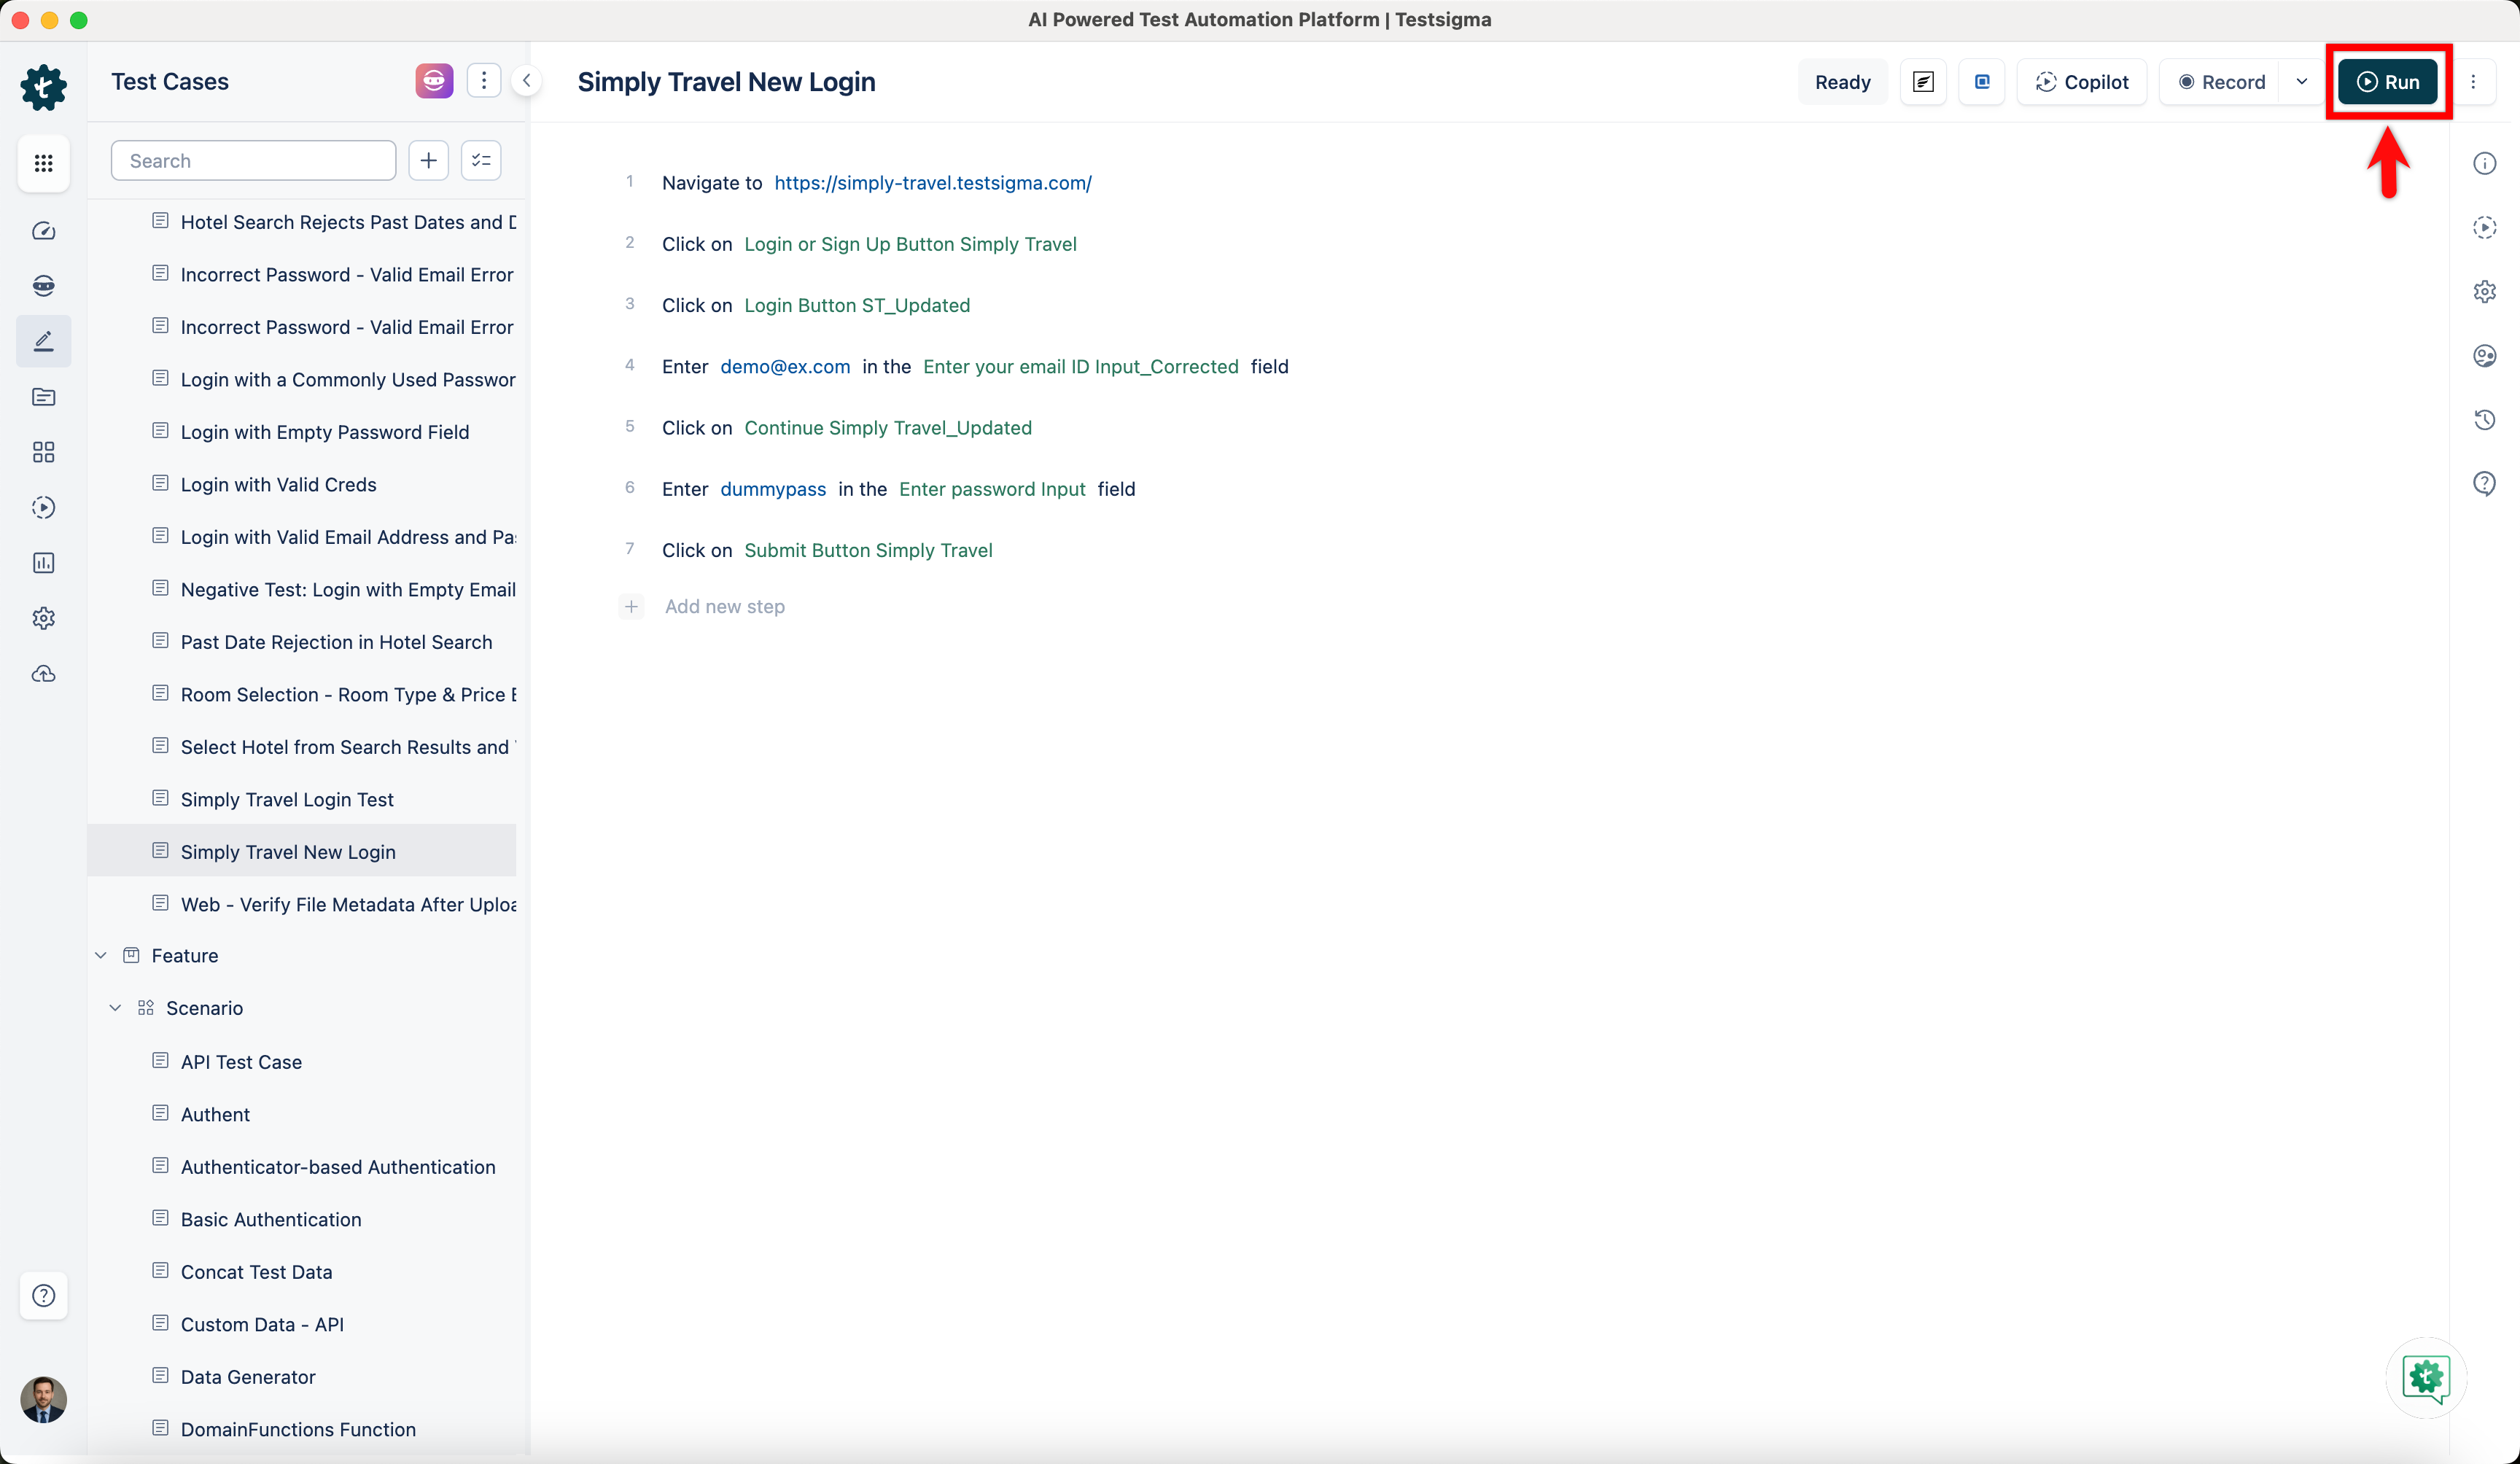2520x1464 pixels.
Task: Open Login with Valid Creds test case
Action: click(x=278, y=484)
